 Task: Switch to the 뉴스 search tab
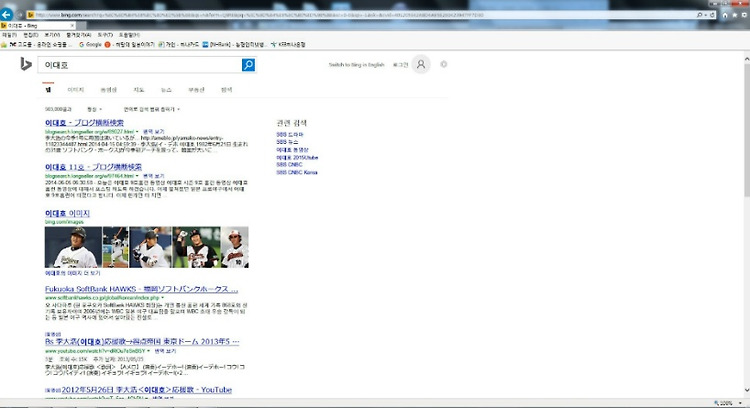point(166,90)
